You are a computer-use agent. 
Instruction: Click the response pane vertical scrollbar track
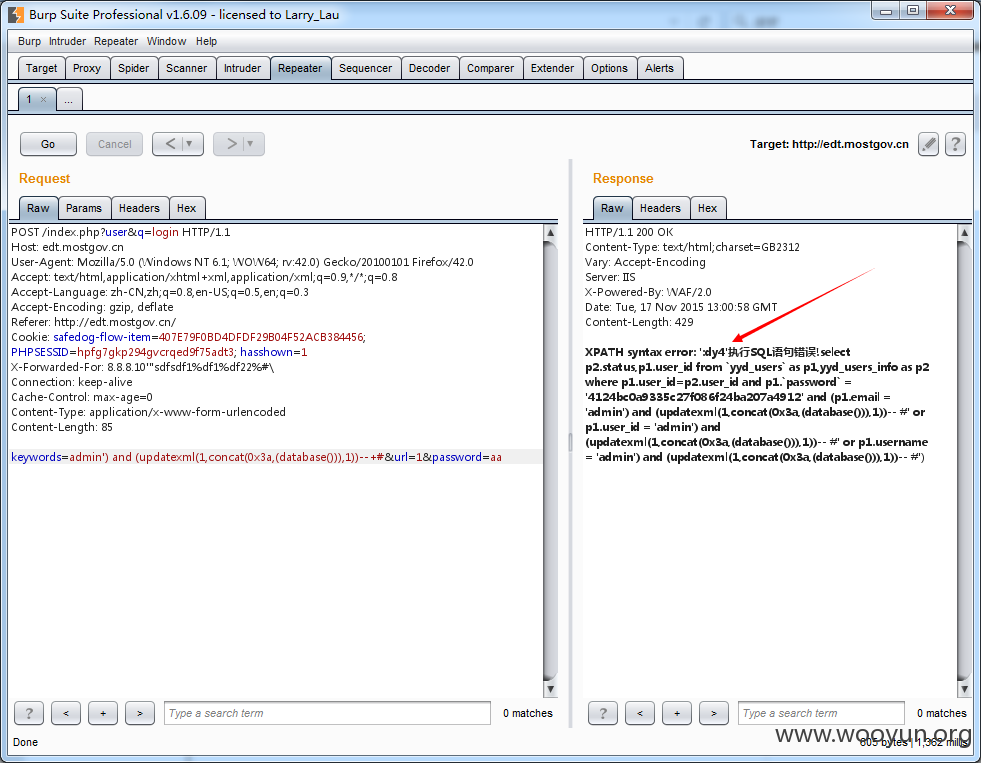[x=964, y=461]
